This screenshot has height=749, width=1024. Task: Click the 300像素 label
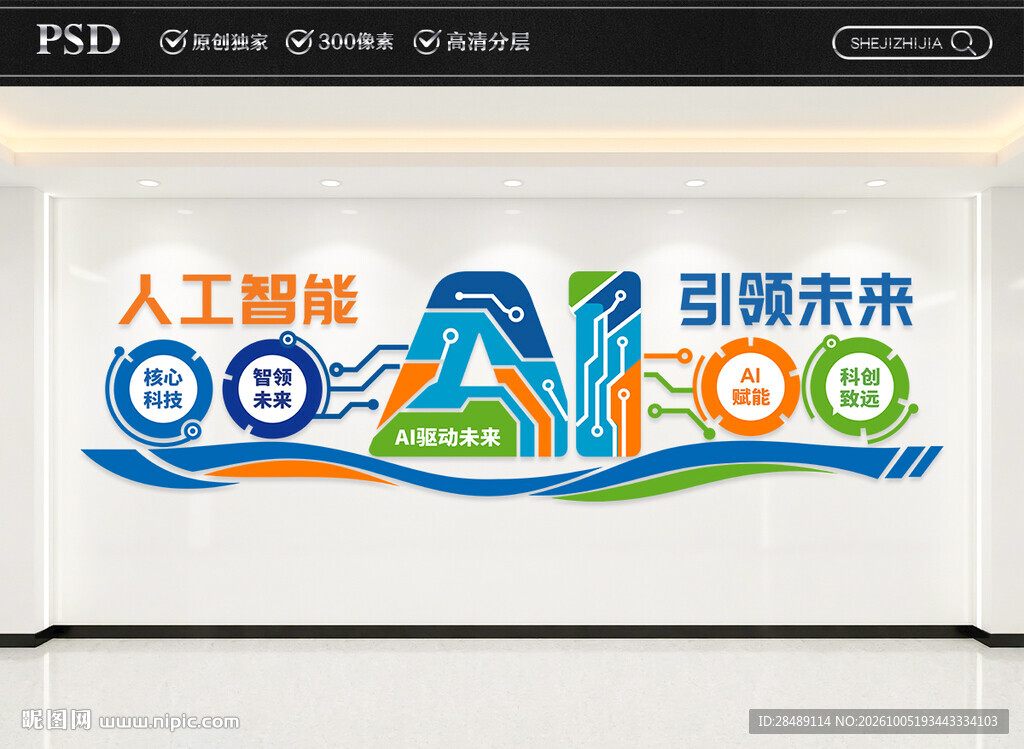(x=357, y=42)
